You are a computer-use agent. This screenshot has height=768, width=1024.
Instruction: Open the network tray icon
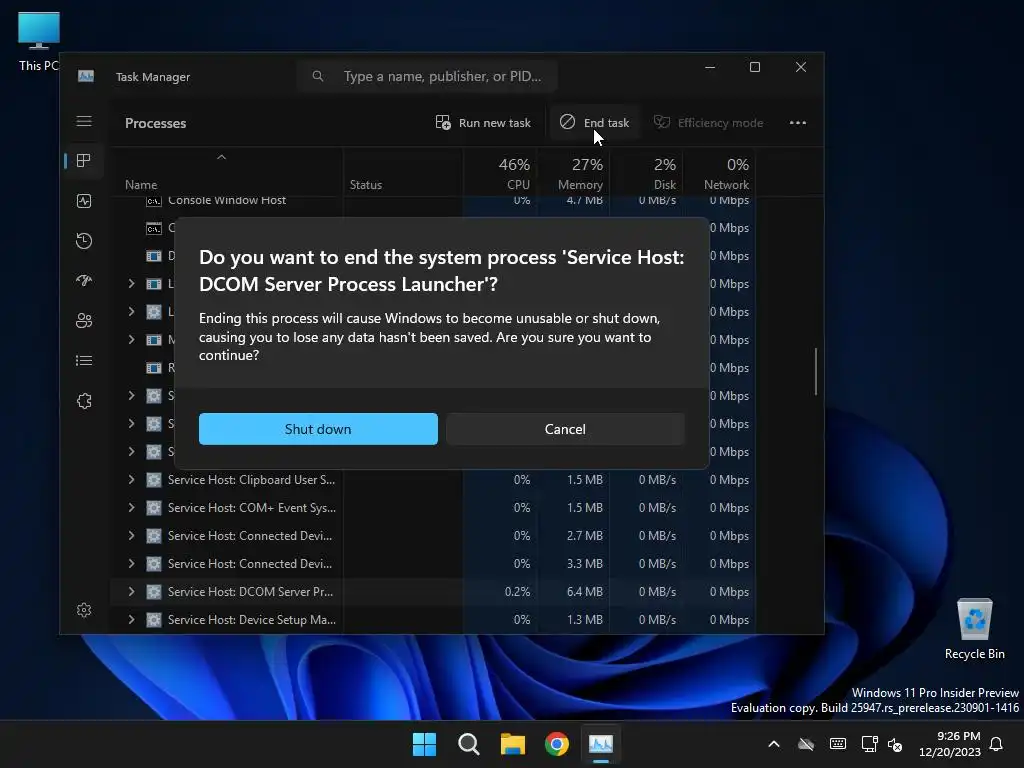[x=869, y=744]
